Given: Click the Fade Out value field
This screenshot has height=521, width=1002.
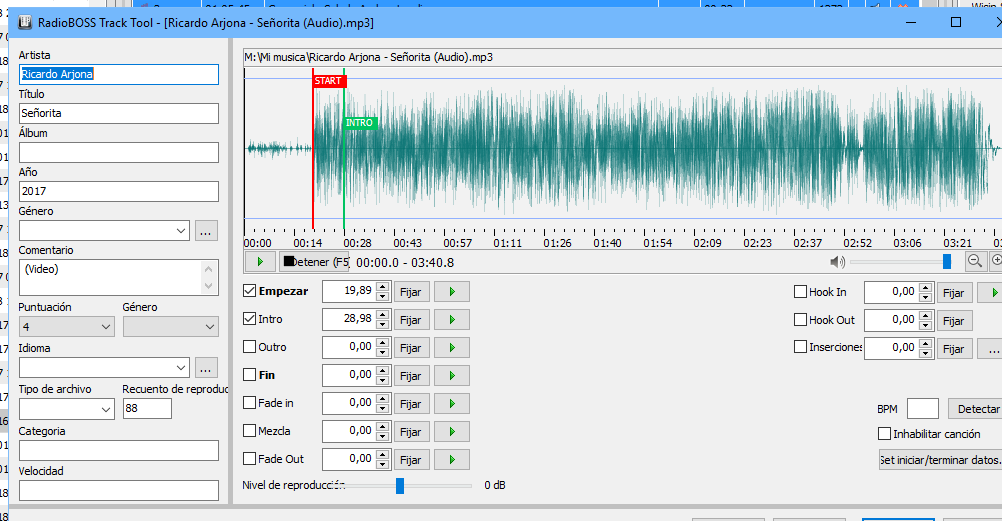Looking at the screenshot, I should click(x=349, y=459).
